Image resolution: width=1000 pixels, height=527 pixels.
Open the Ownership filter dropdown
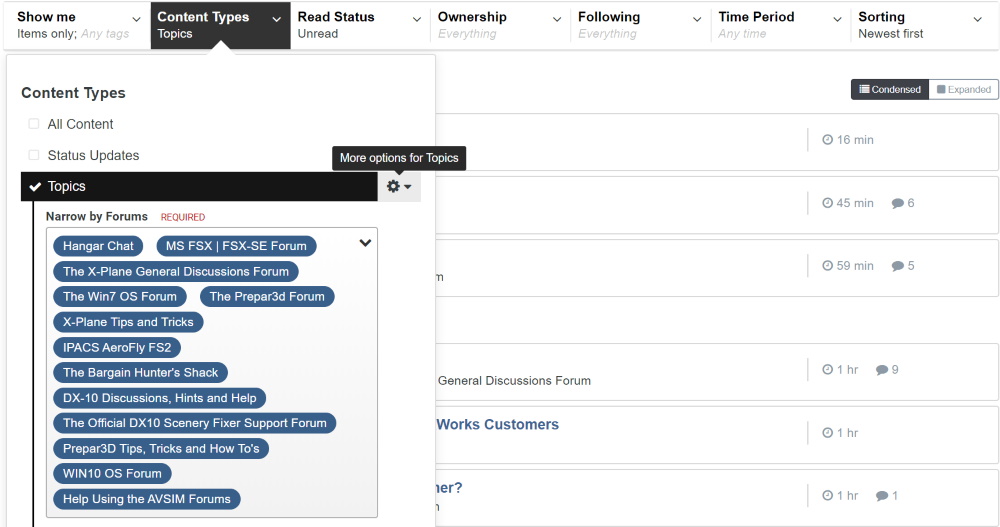click(501, 25)
